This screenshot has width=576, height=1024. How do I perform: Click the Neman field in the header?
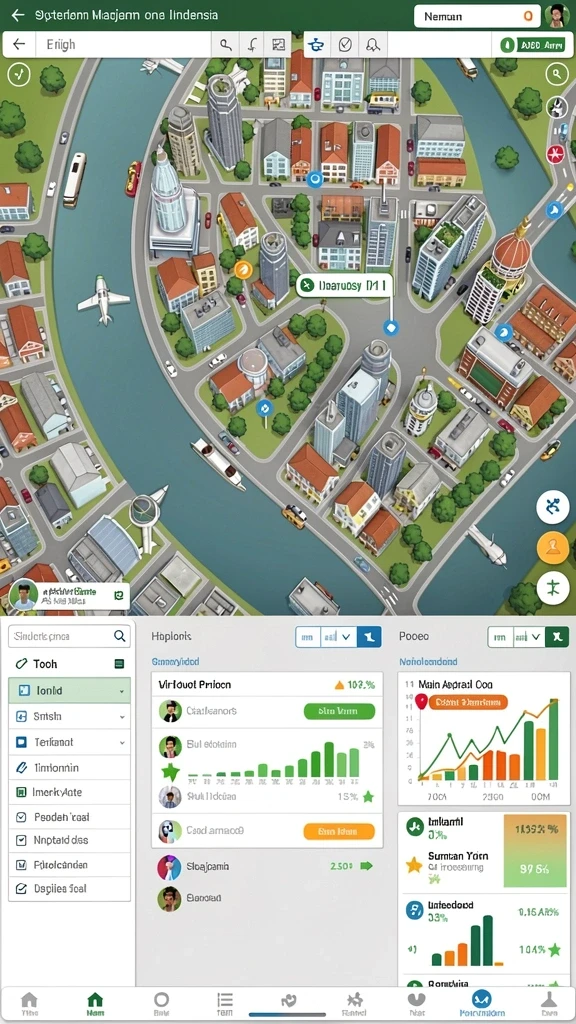coord(478,16)
